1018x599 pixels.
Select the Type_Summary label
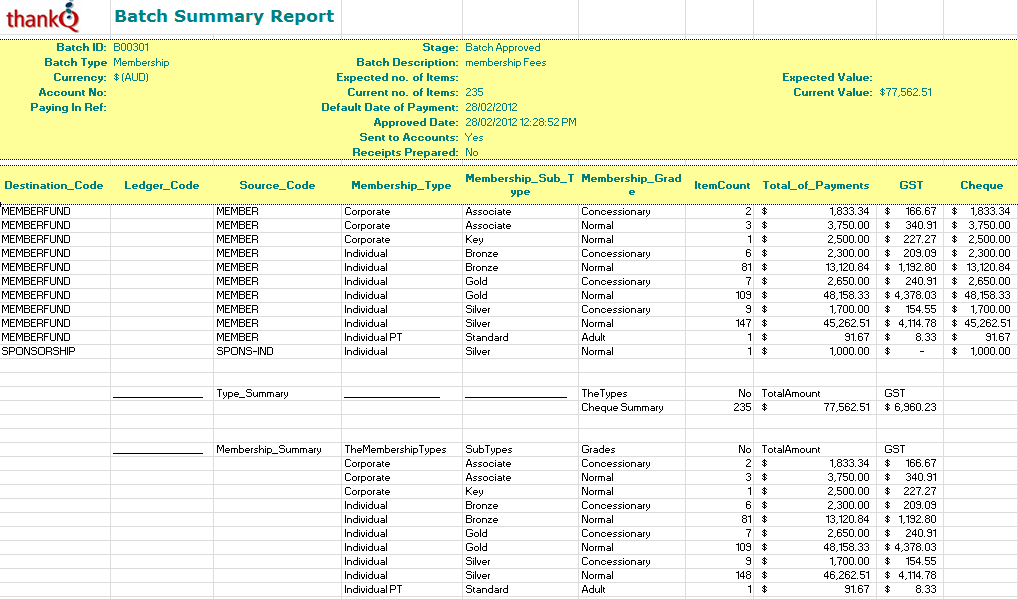click(x=253, y=393)
